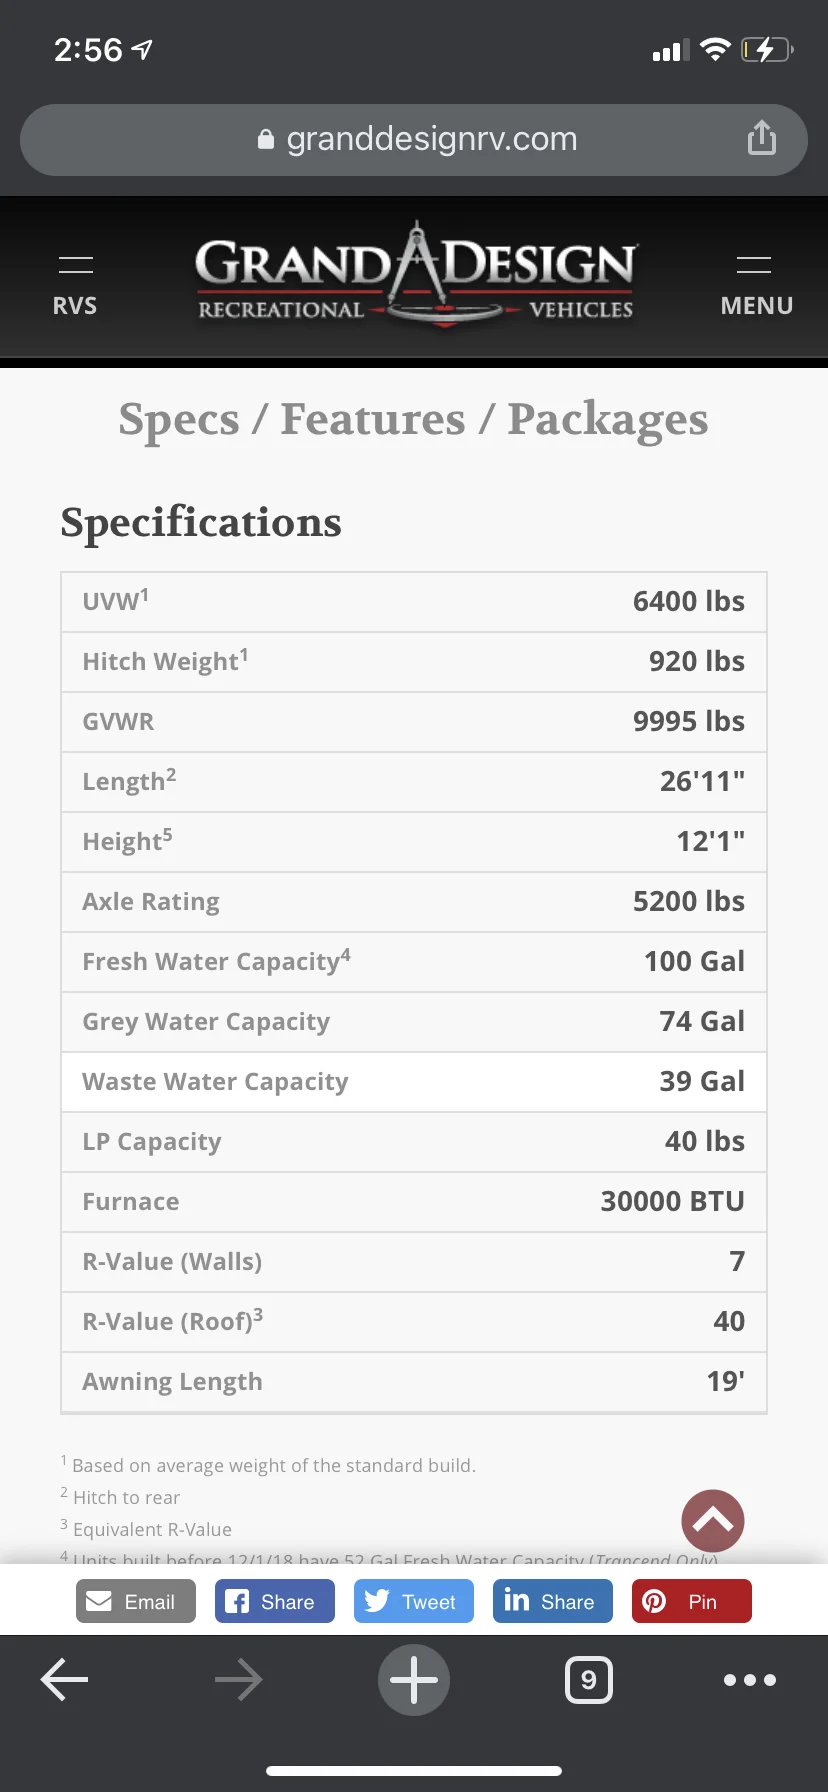Share on LinkedIn button
This screenshot has width=828, height=1792.
coord(553,1601)
